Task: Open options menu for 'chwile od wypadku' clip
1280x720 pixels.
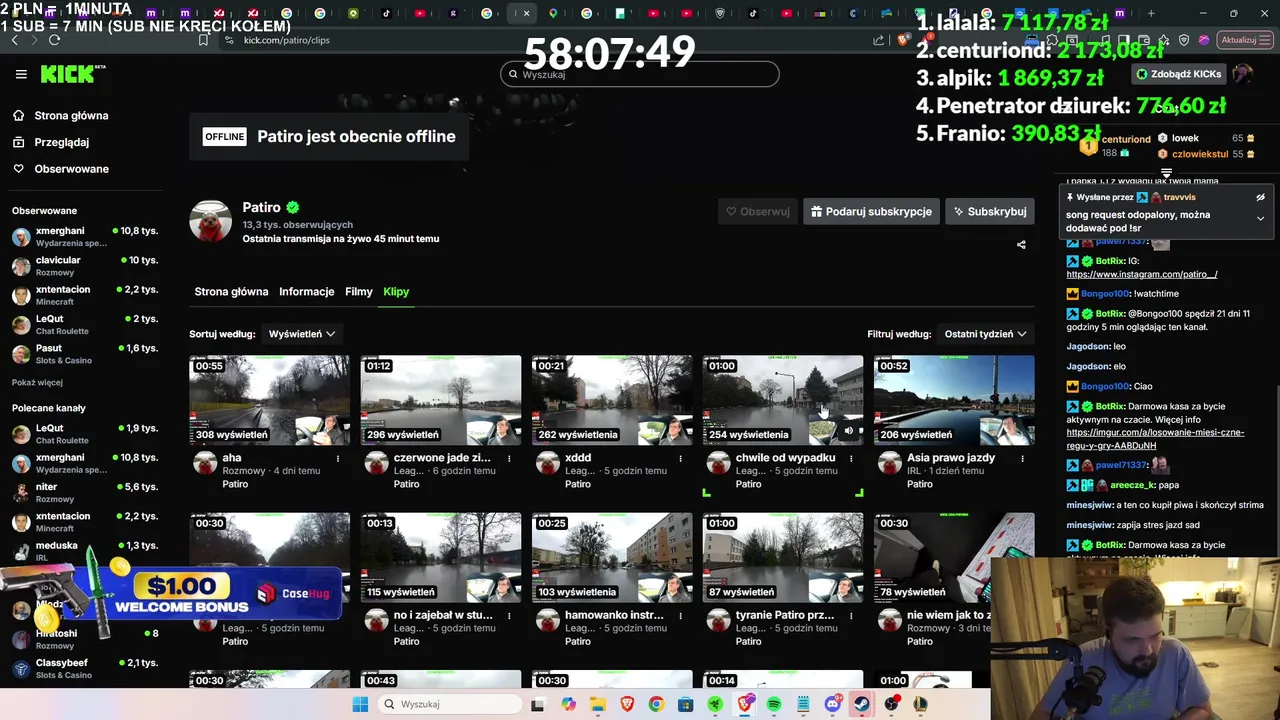Action: (851, 459)
